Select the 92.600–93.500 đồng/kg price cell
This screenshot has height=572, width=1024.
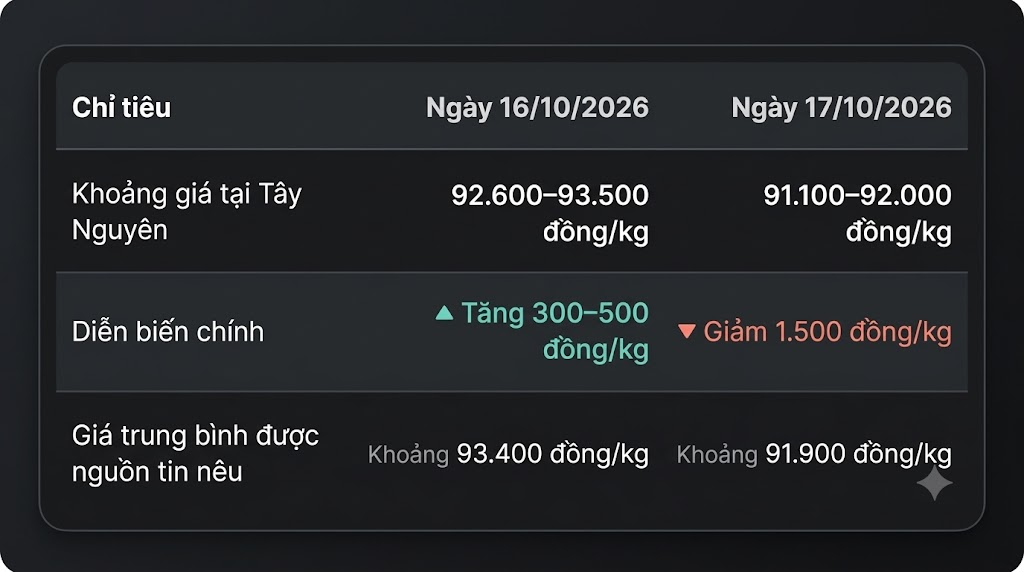click(x=550, y=213)
